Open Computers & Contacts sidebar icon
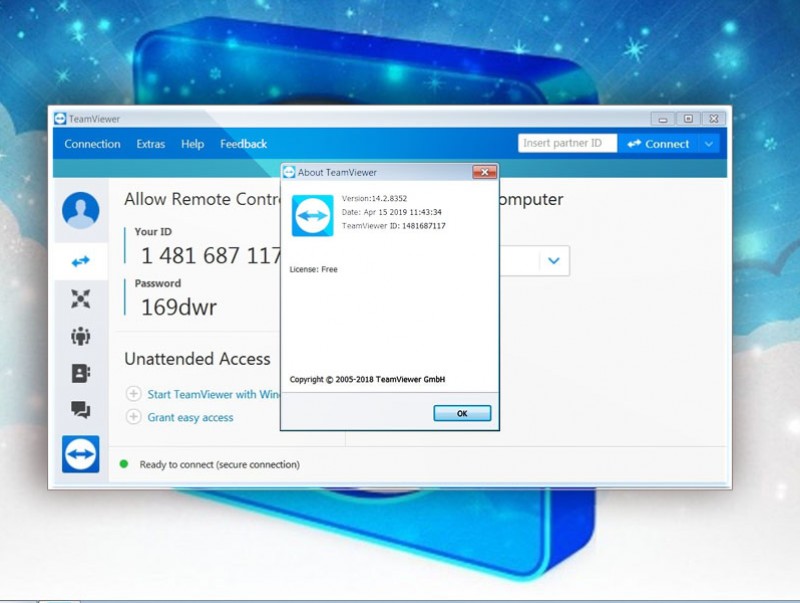The height and width of the screenshot is (603, 800). coord(81,373)
